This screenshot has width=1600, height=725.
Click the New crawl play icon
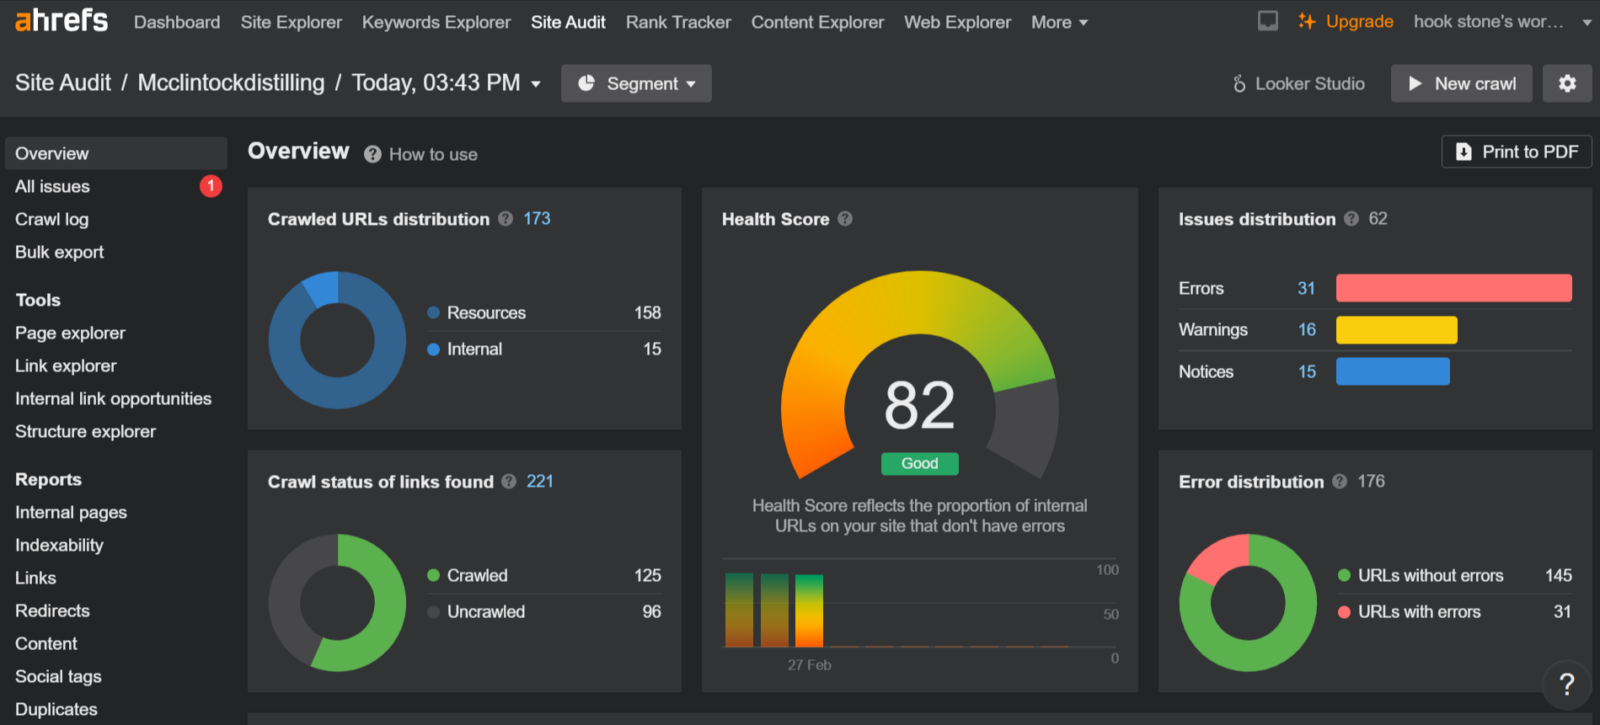[1415, 84]
